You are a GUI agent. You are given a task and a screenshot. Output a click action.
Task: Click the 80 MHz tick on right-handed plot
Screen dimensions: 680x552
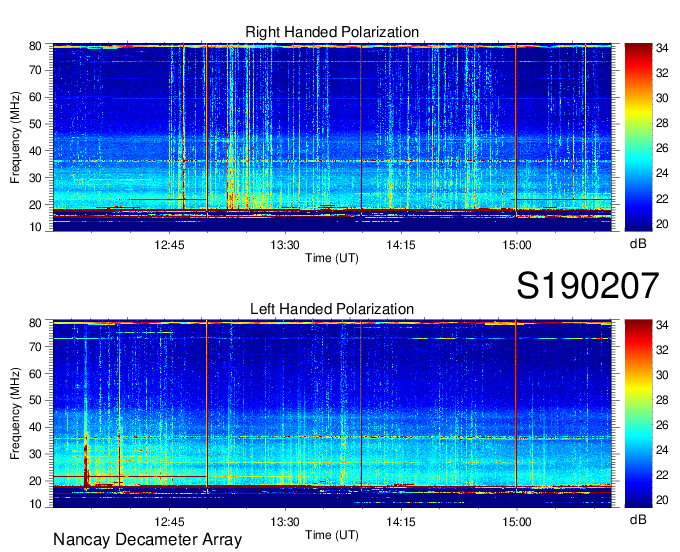coord(35,46)
